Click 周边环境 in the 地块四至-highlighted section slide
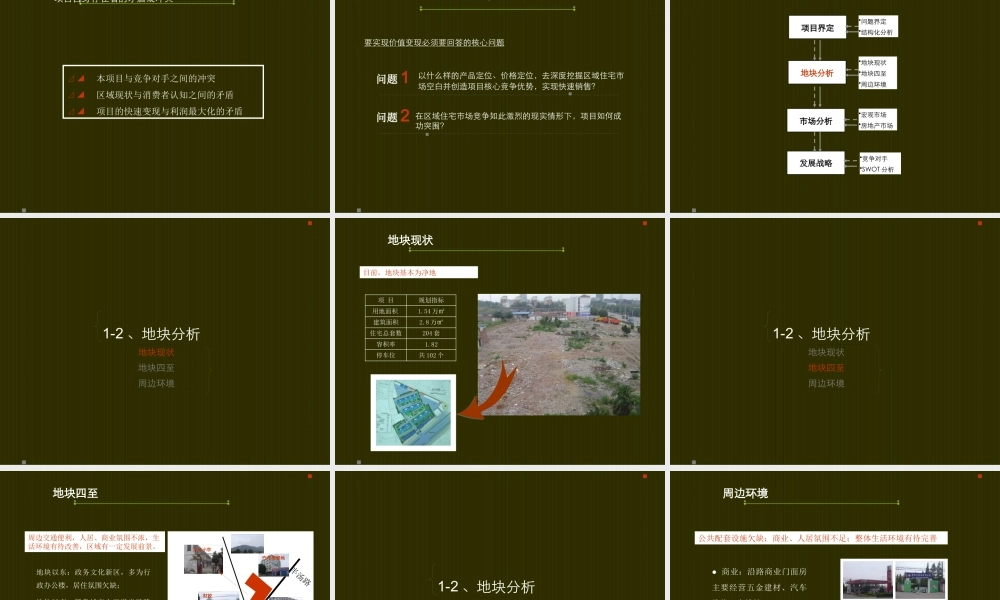 [826, 383]
